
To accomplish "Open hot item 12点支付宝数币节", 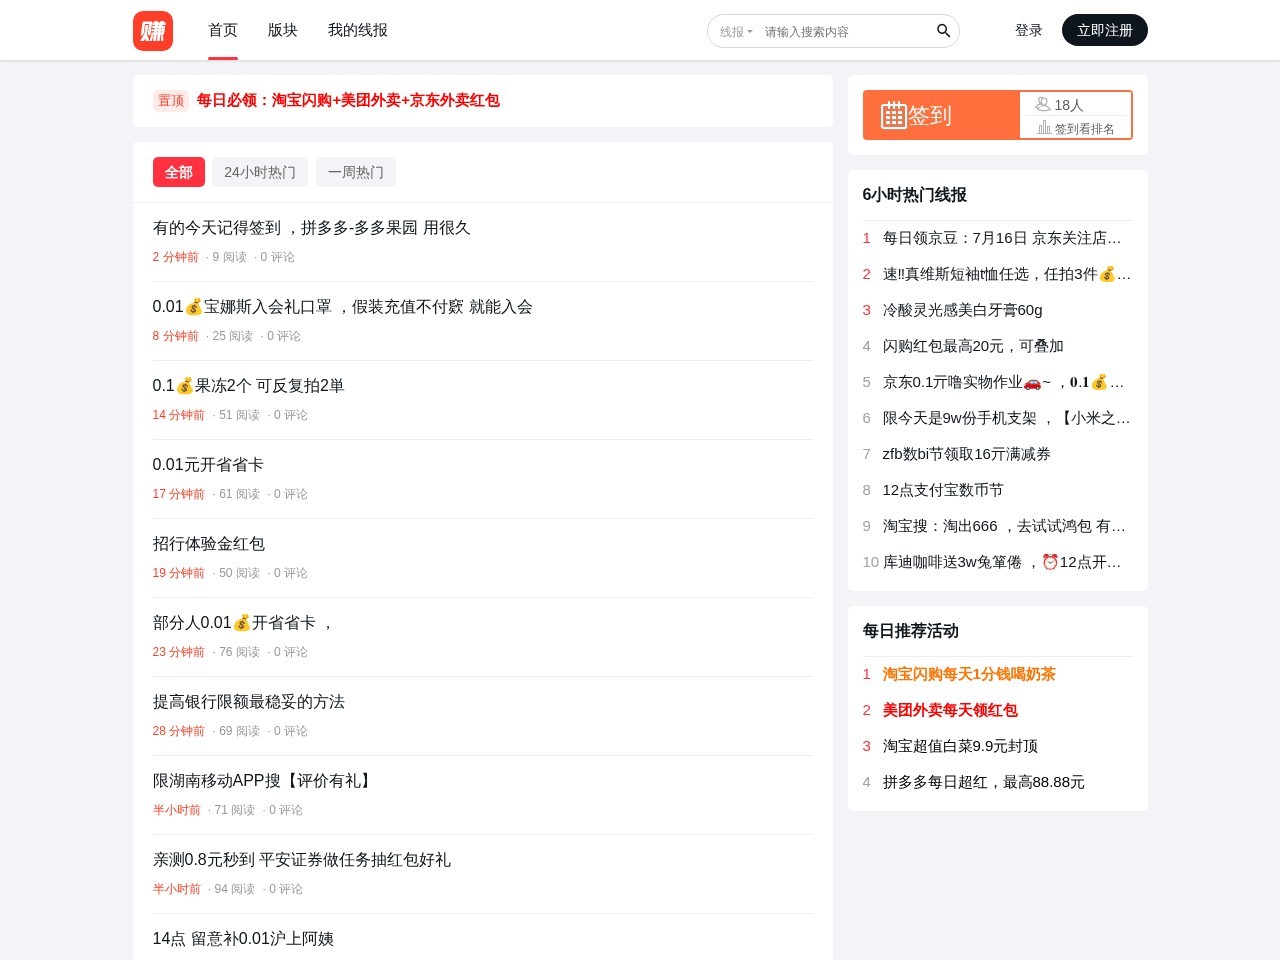I will 943,490.
